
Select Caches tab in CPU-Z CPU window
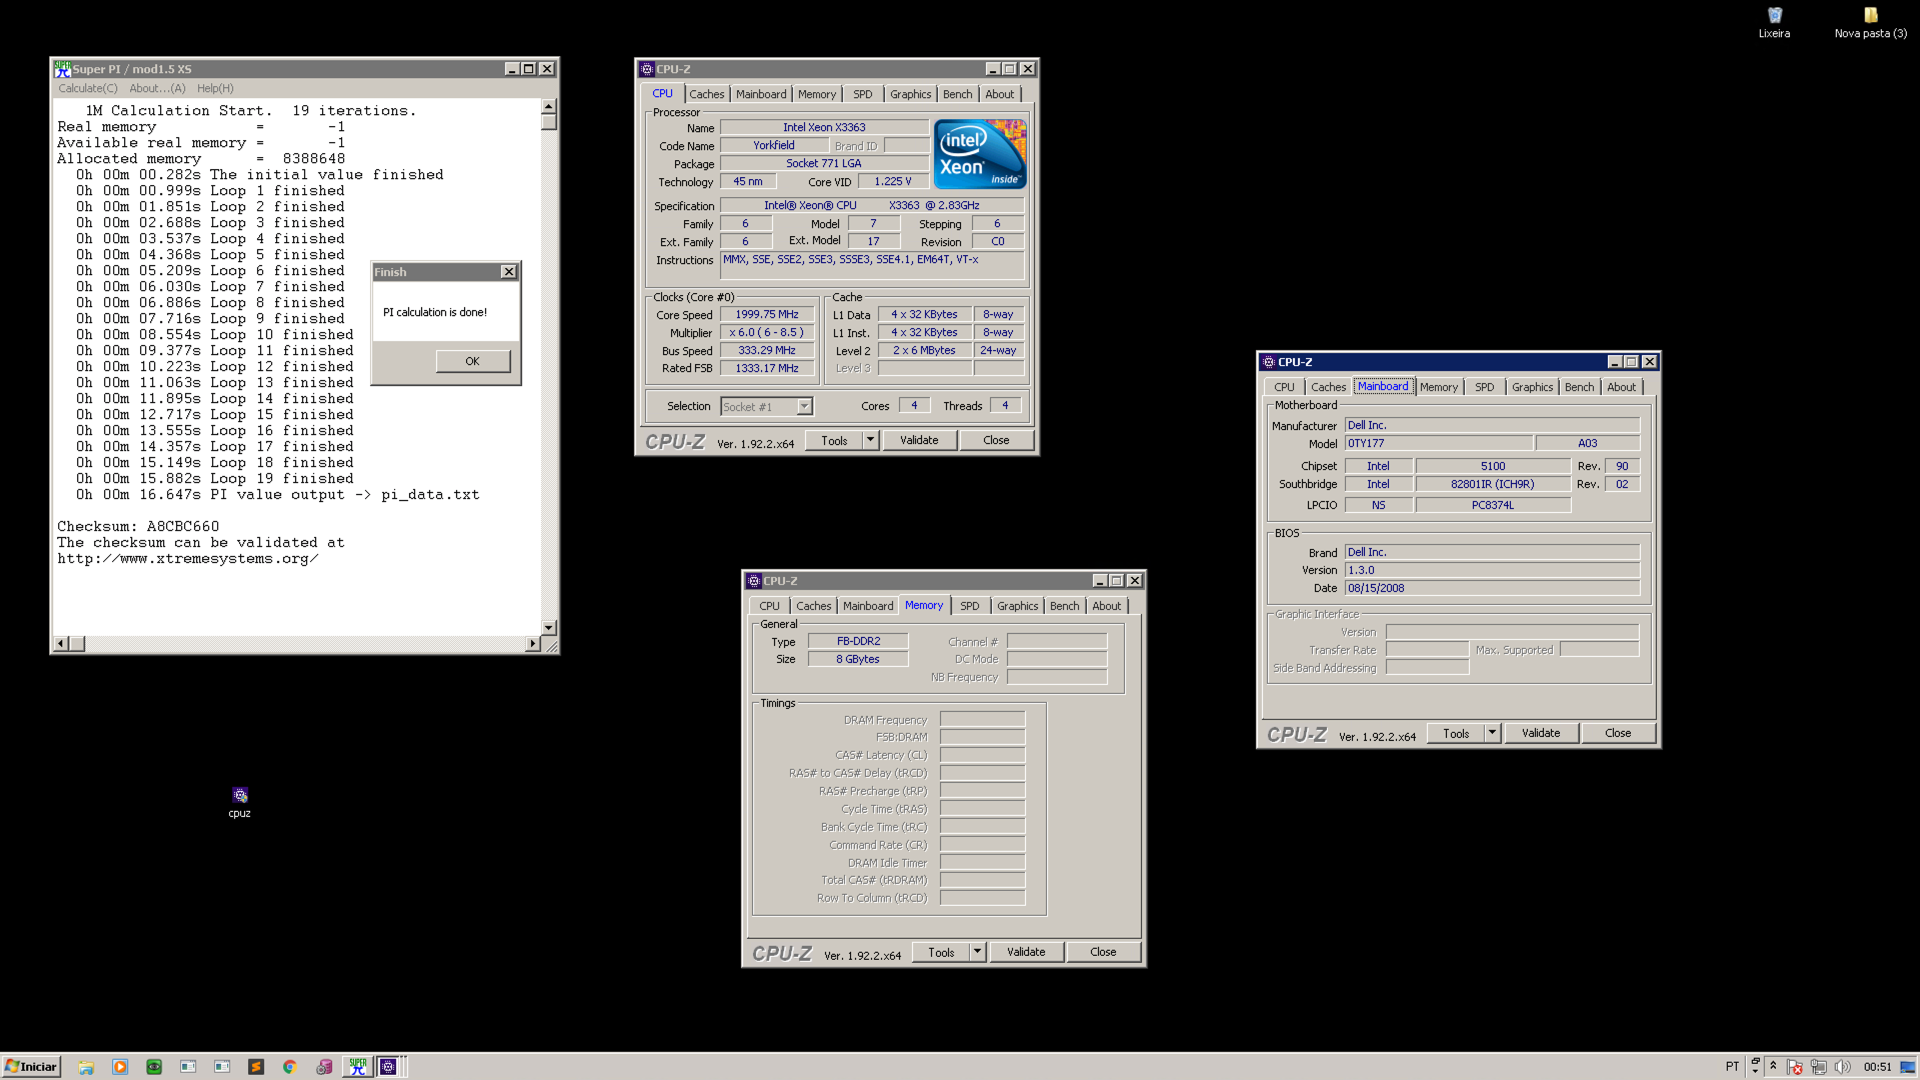click(707, 94)
